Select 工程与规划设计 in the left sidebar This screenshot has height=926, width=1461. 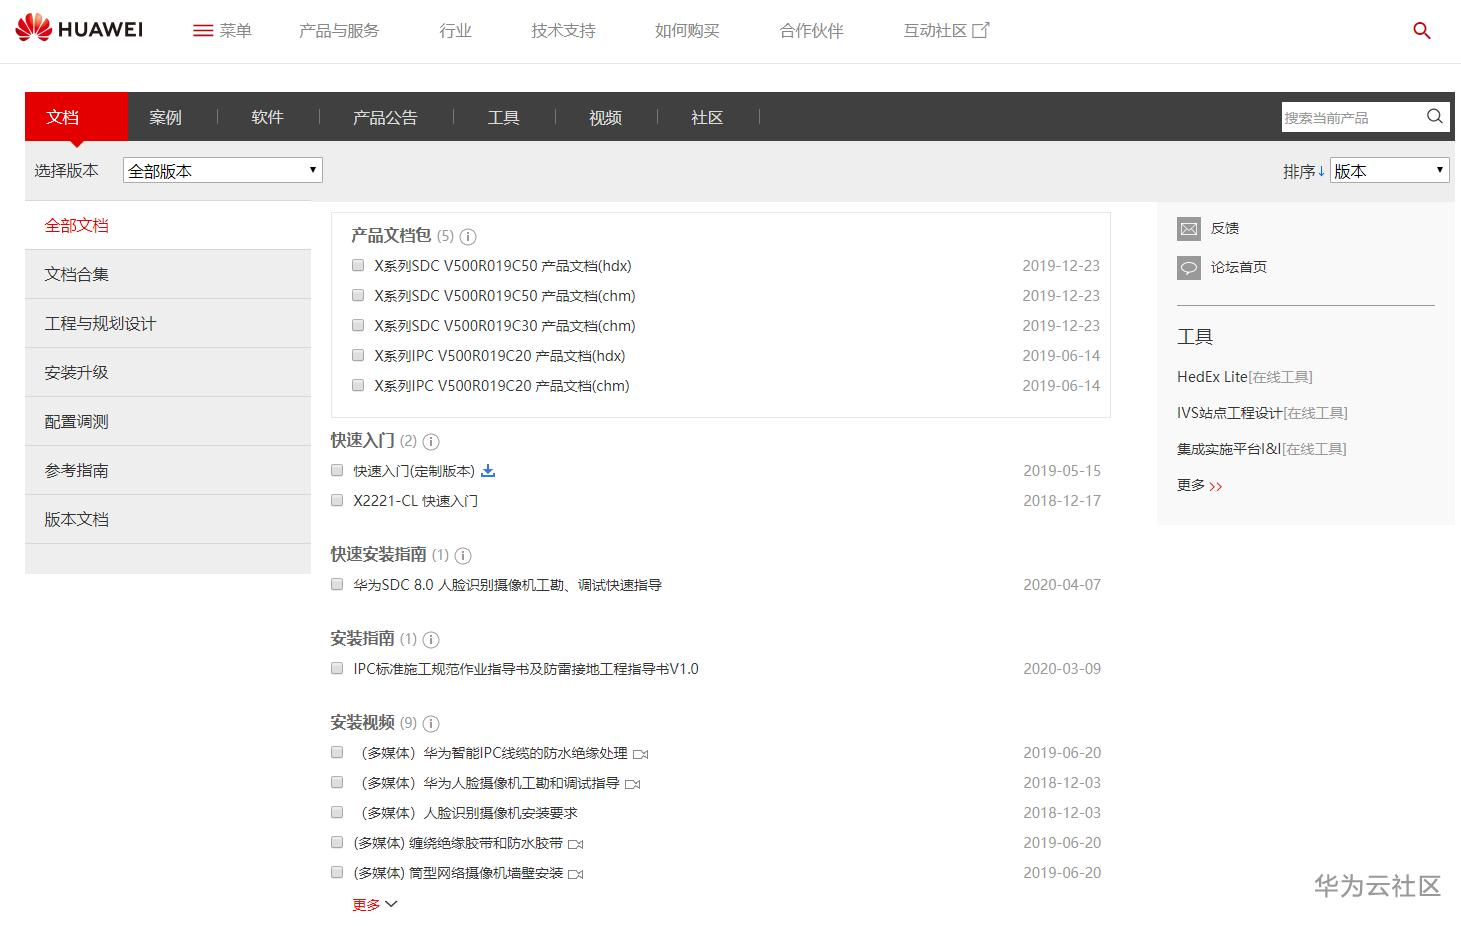(x=168, y=324)
